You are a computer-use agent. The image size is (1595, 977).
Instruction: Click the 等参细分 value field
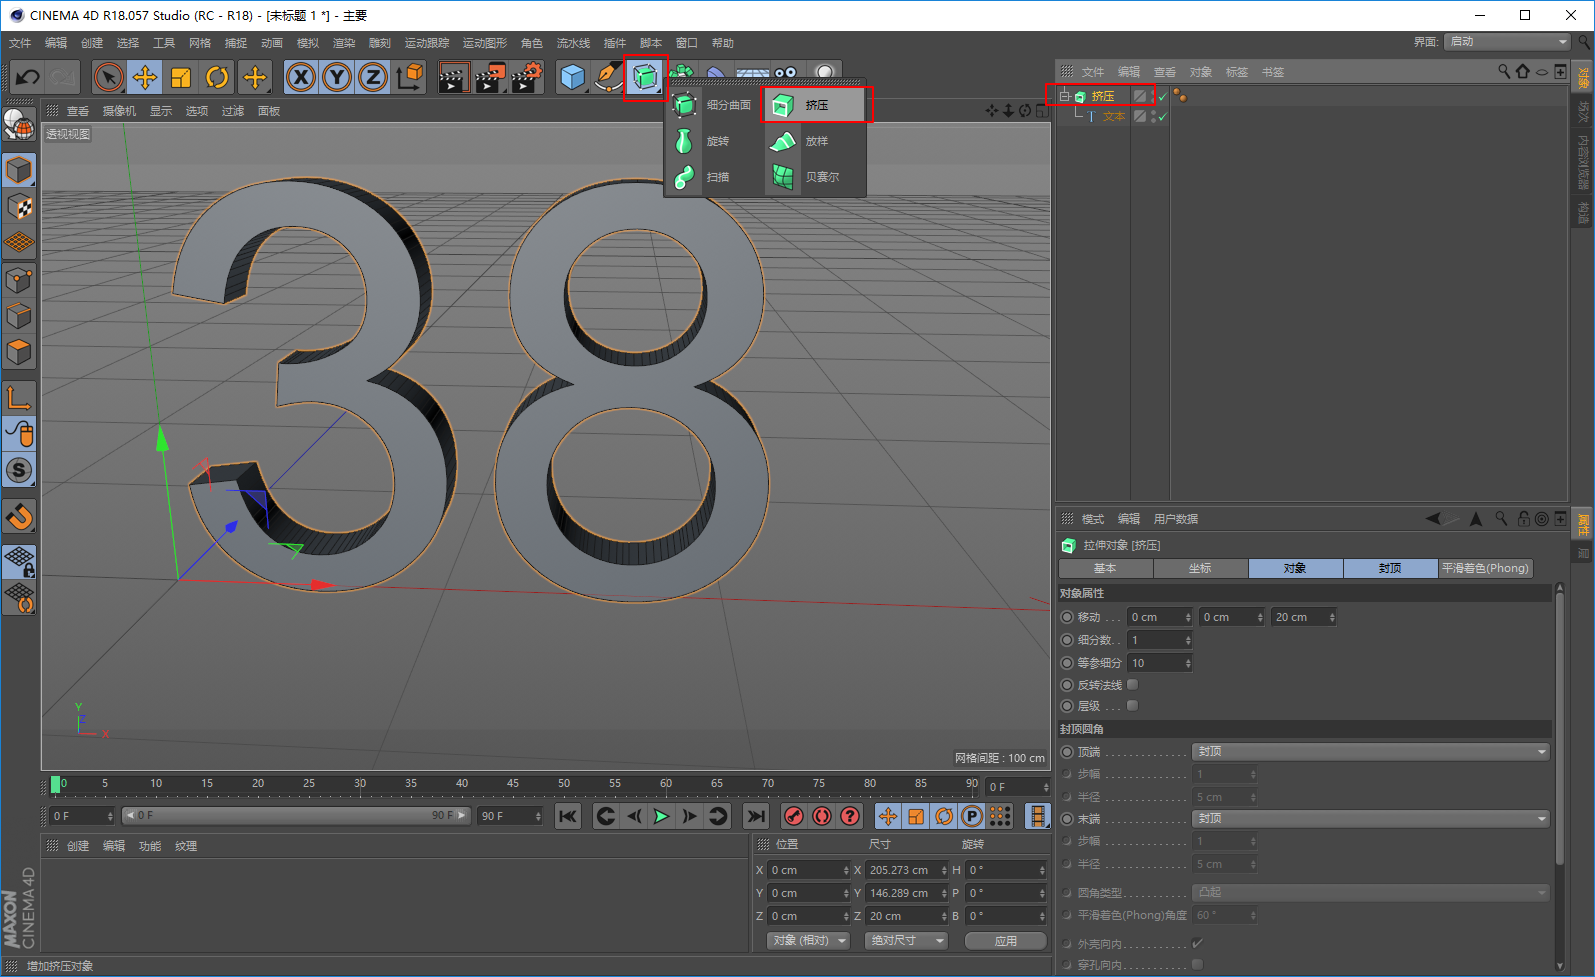click(1160, 663)
